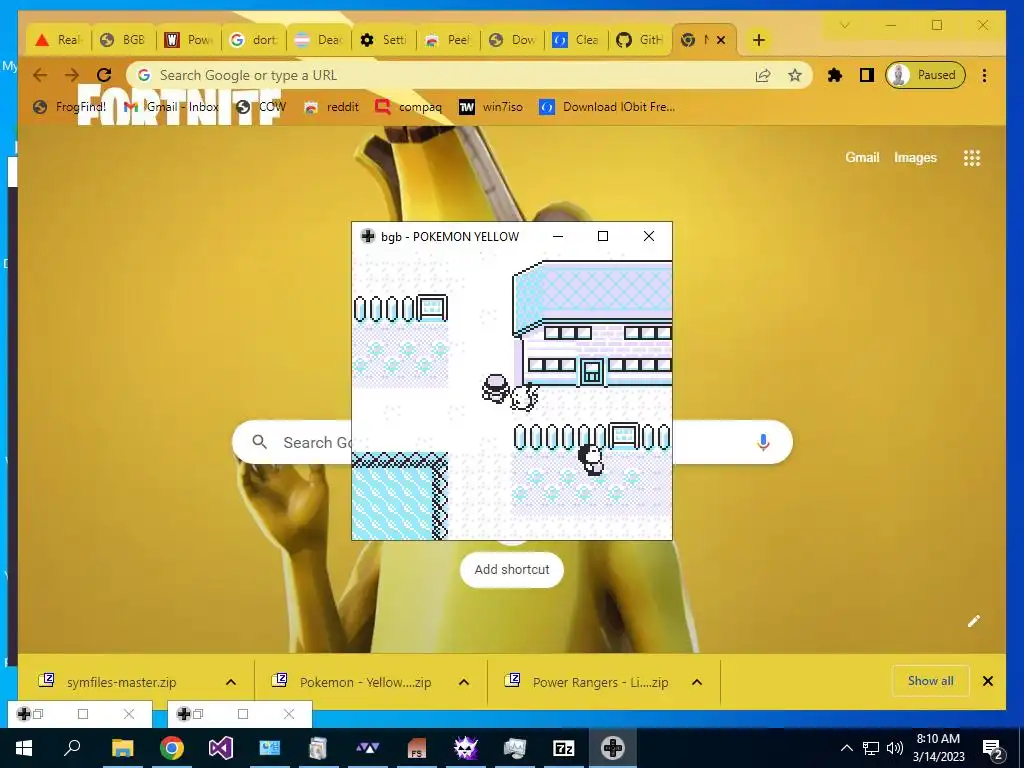Open the reddit bookmark

pos(331,107)
